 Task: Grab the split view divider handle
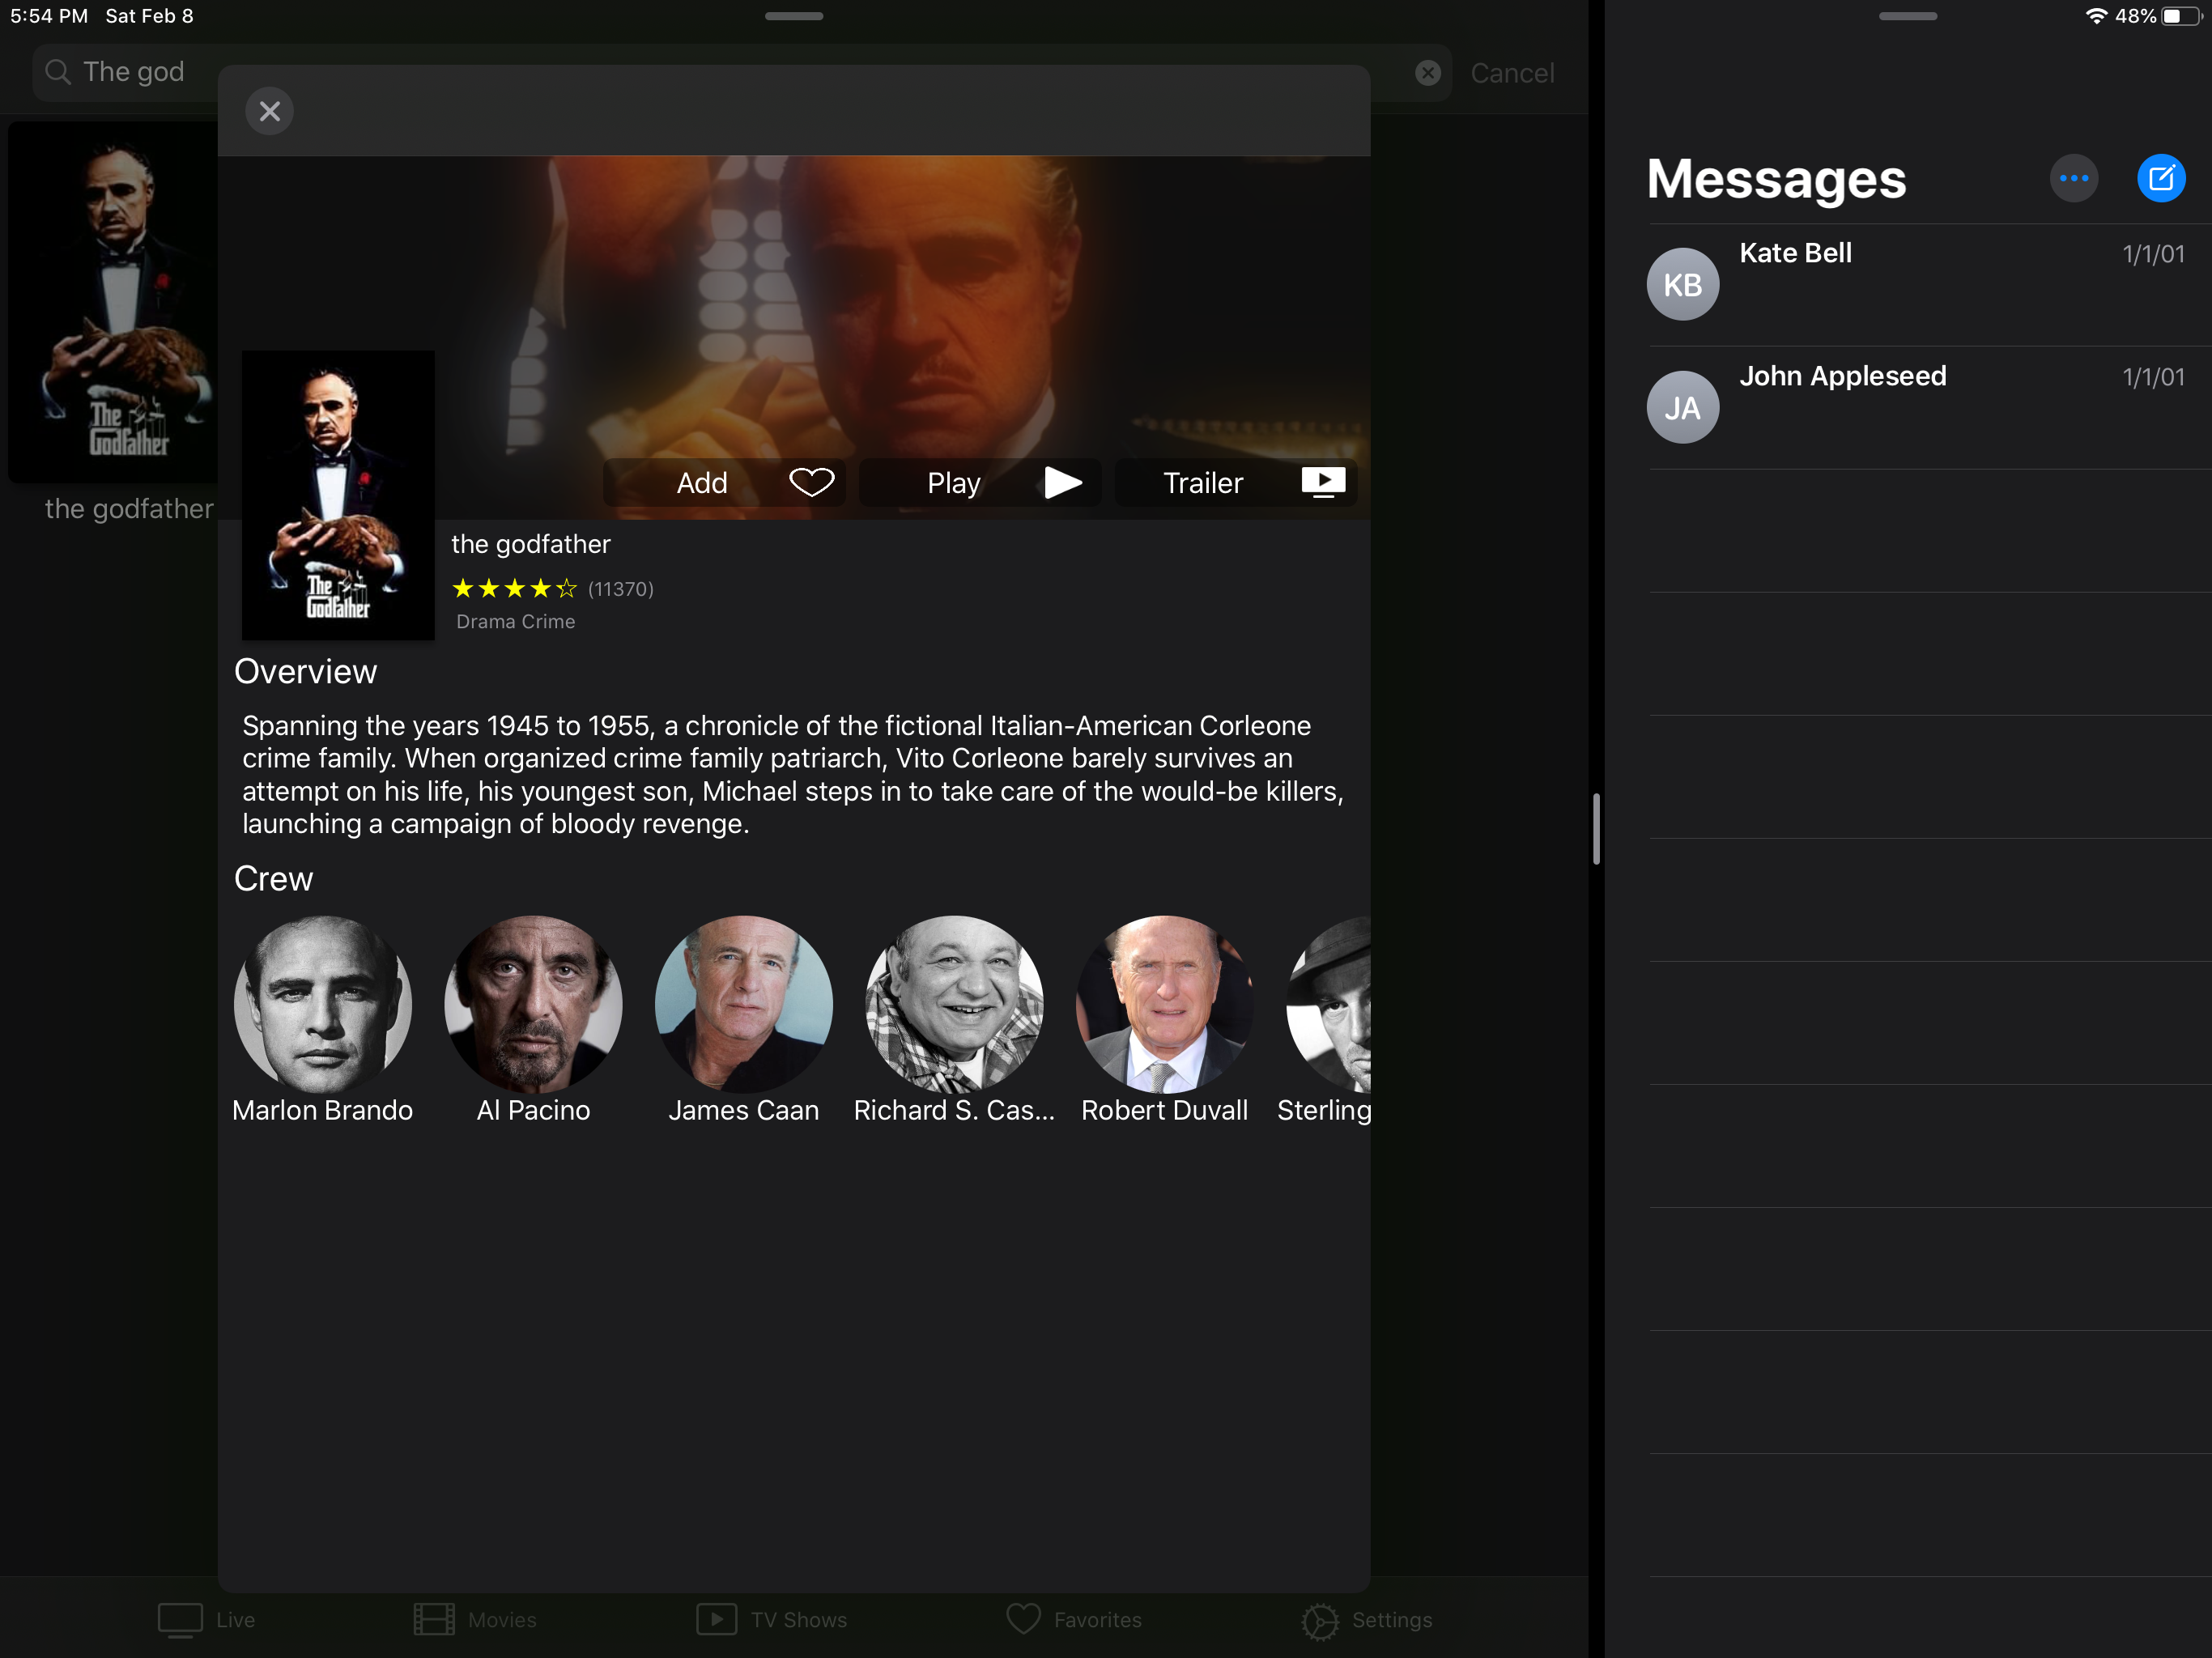pyautogui.click(x=1596, y=829)
